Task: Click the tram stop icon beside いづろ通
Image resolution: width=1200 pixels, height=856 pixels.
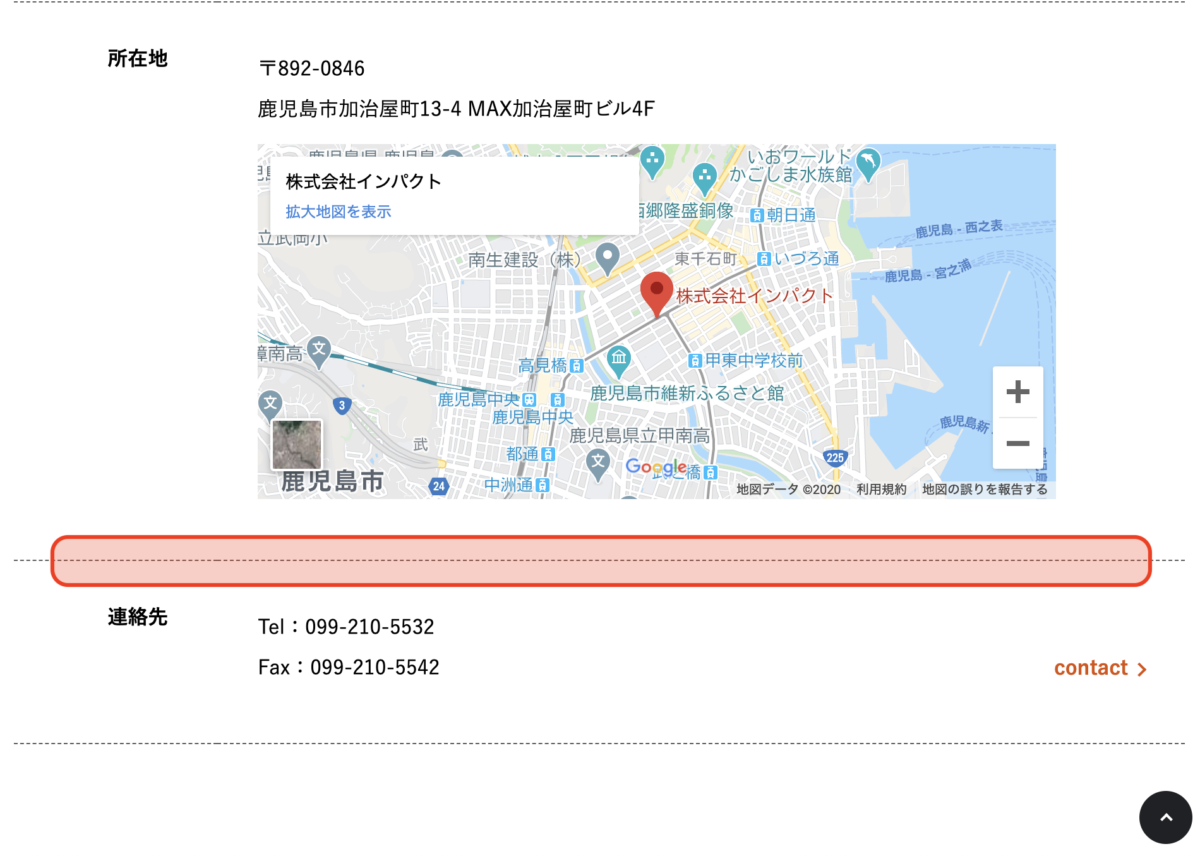Action: (765, 259)
